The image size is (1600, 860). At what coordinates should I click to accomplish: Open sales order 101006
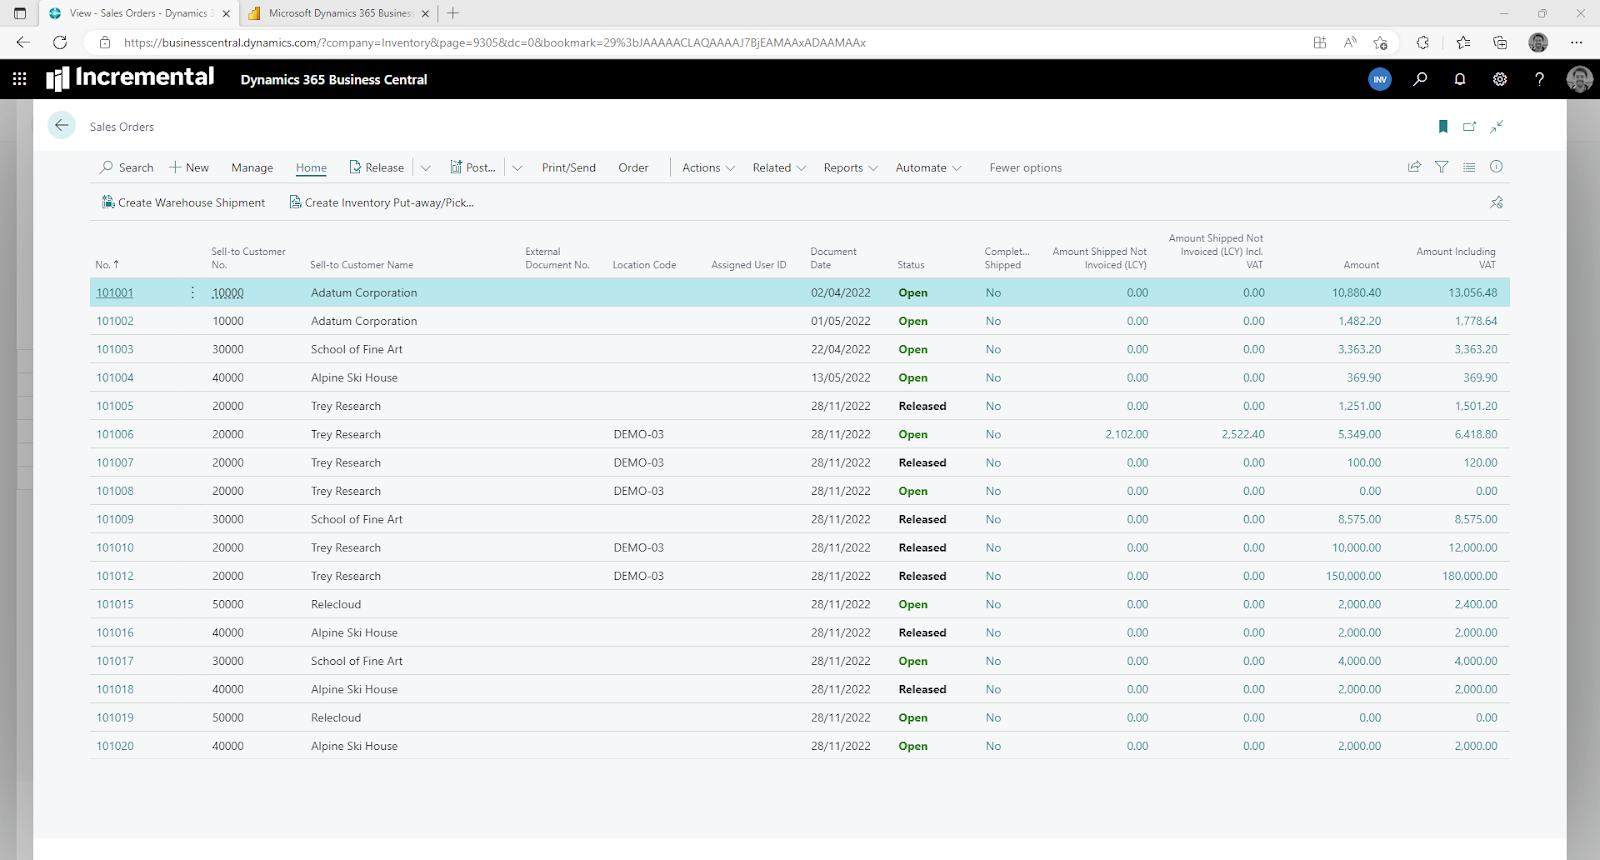[x=115, y=434]
